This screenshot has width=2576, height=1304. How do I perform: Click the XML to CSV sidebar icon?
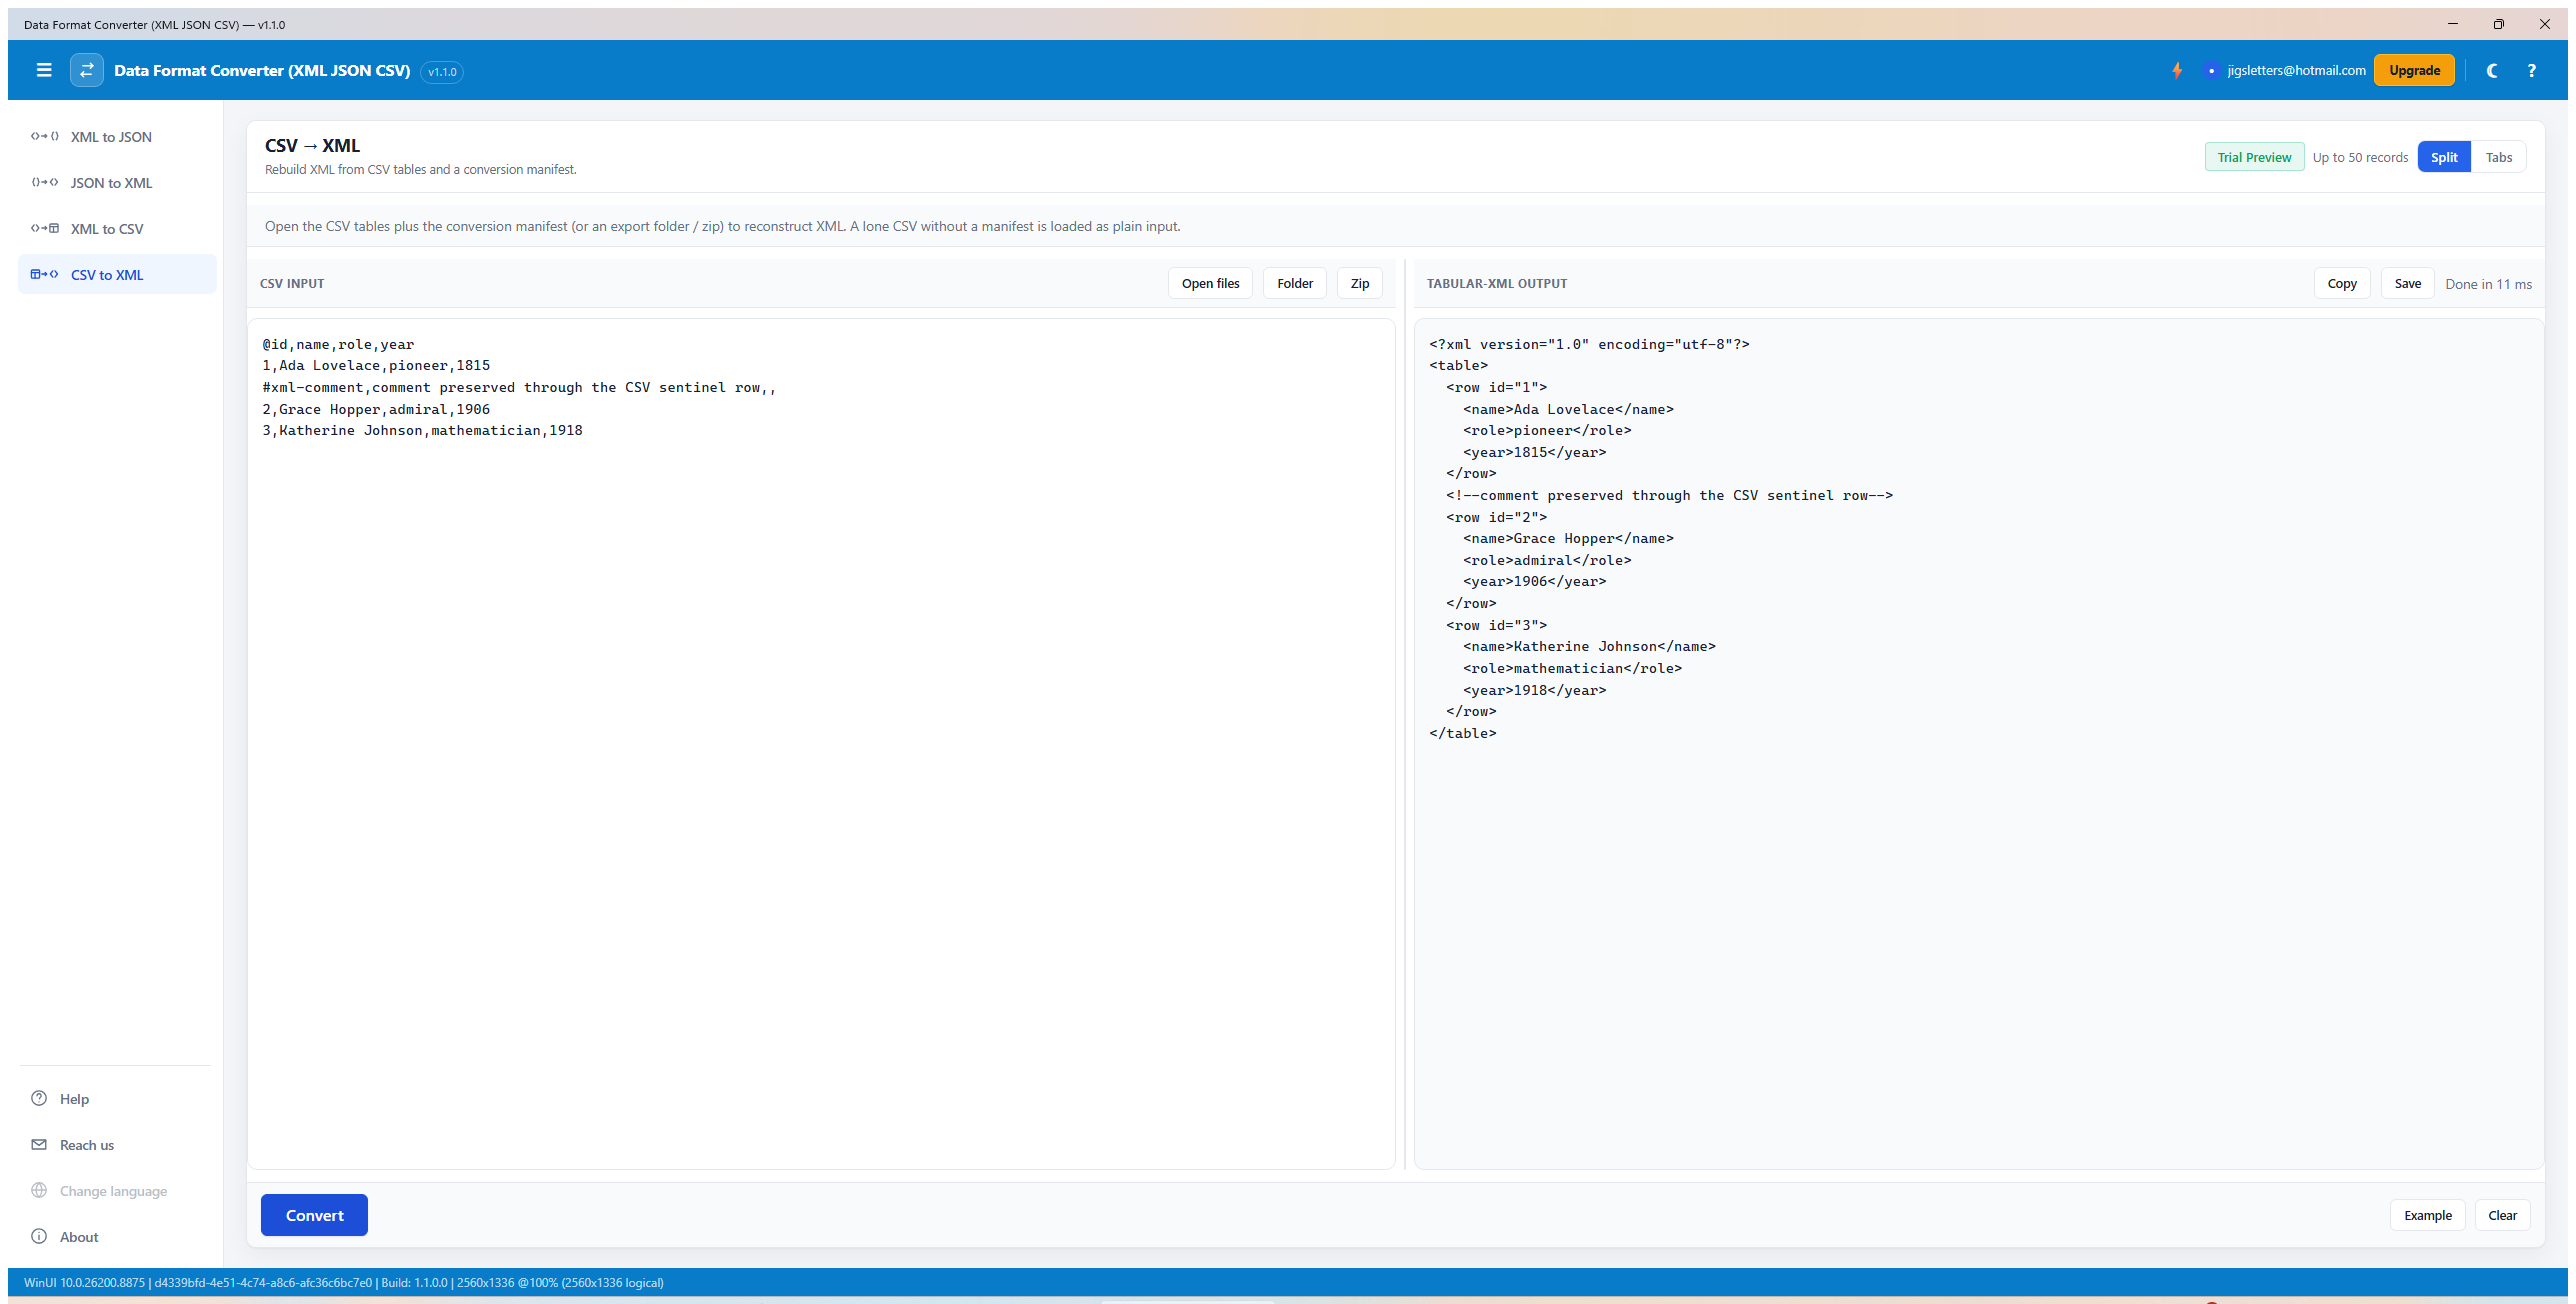45,229
